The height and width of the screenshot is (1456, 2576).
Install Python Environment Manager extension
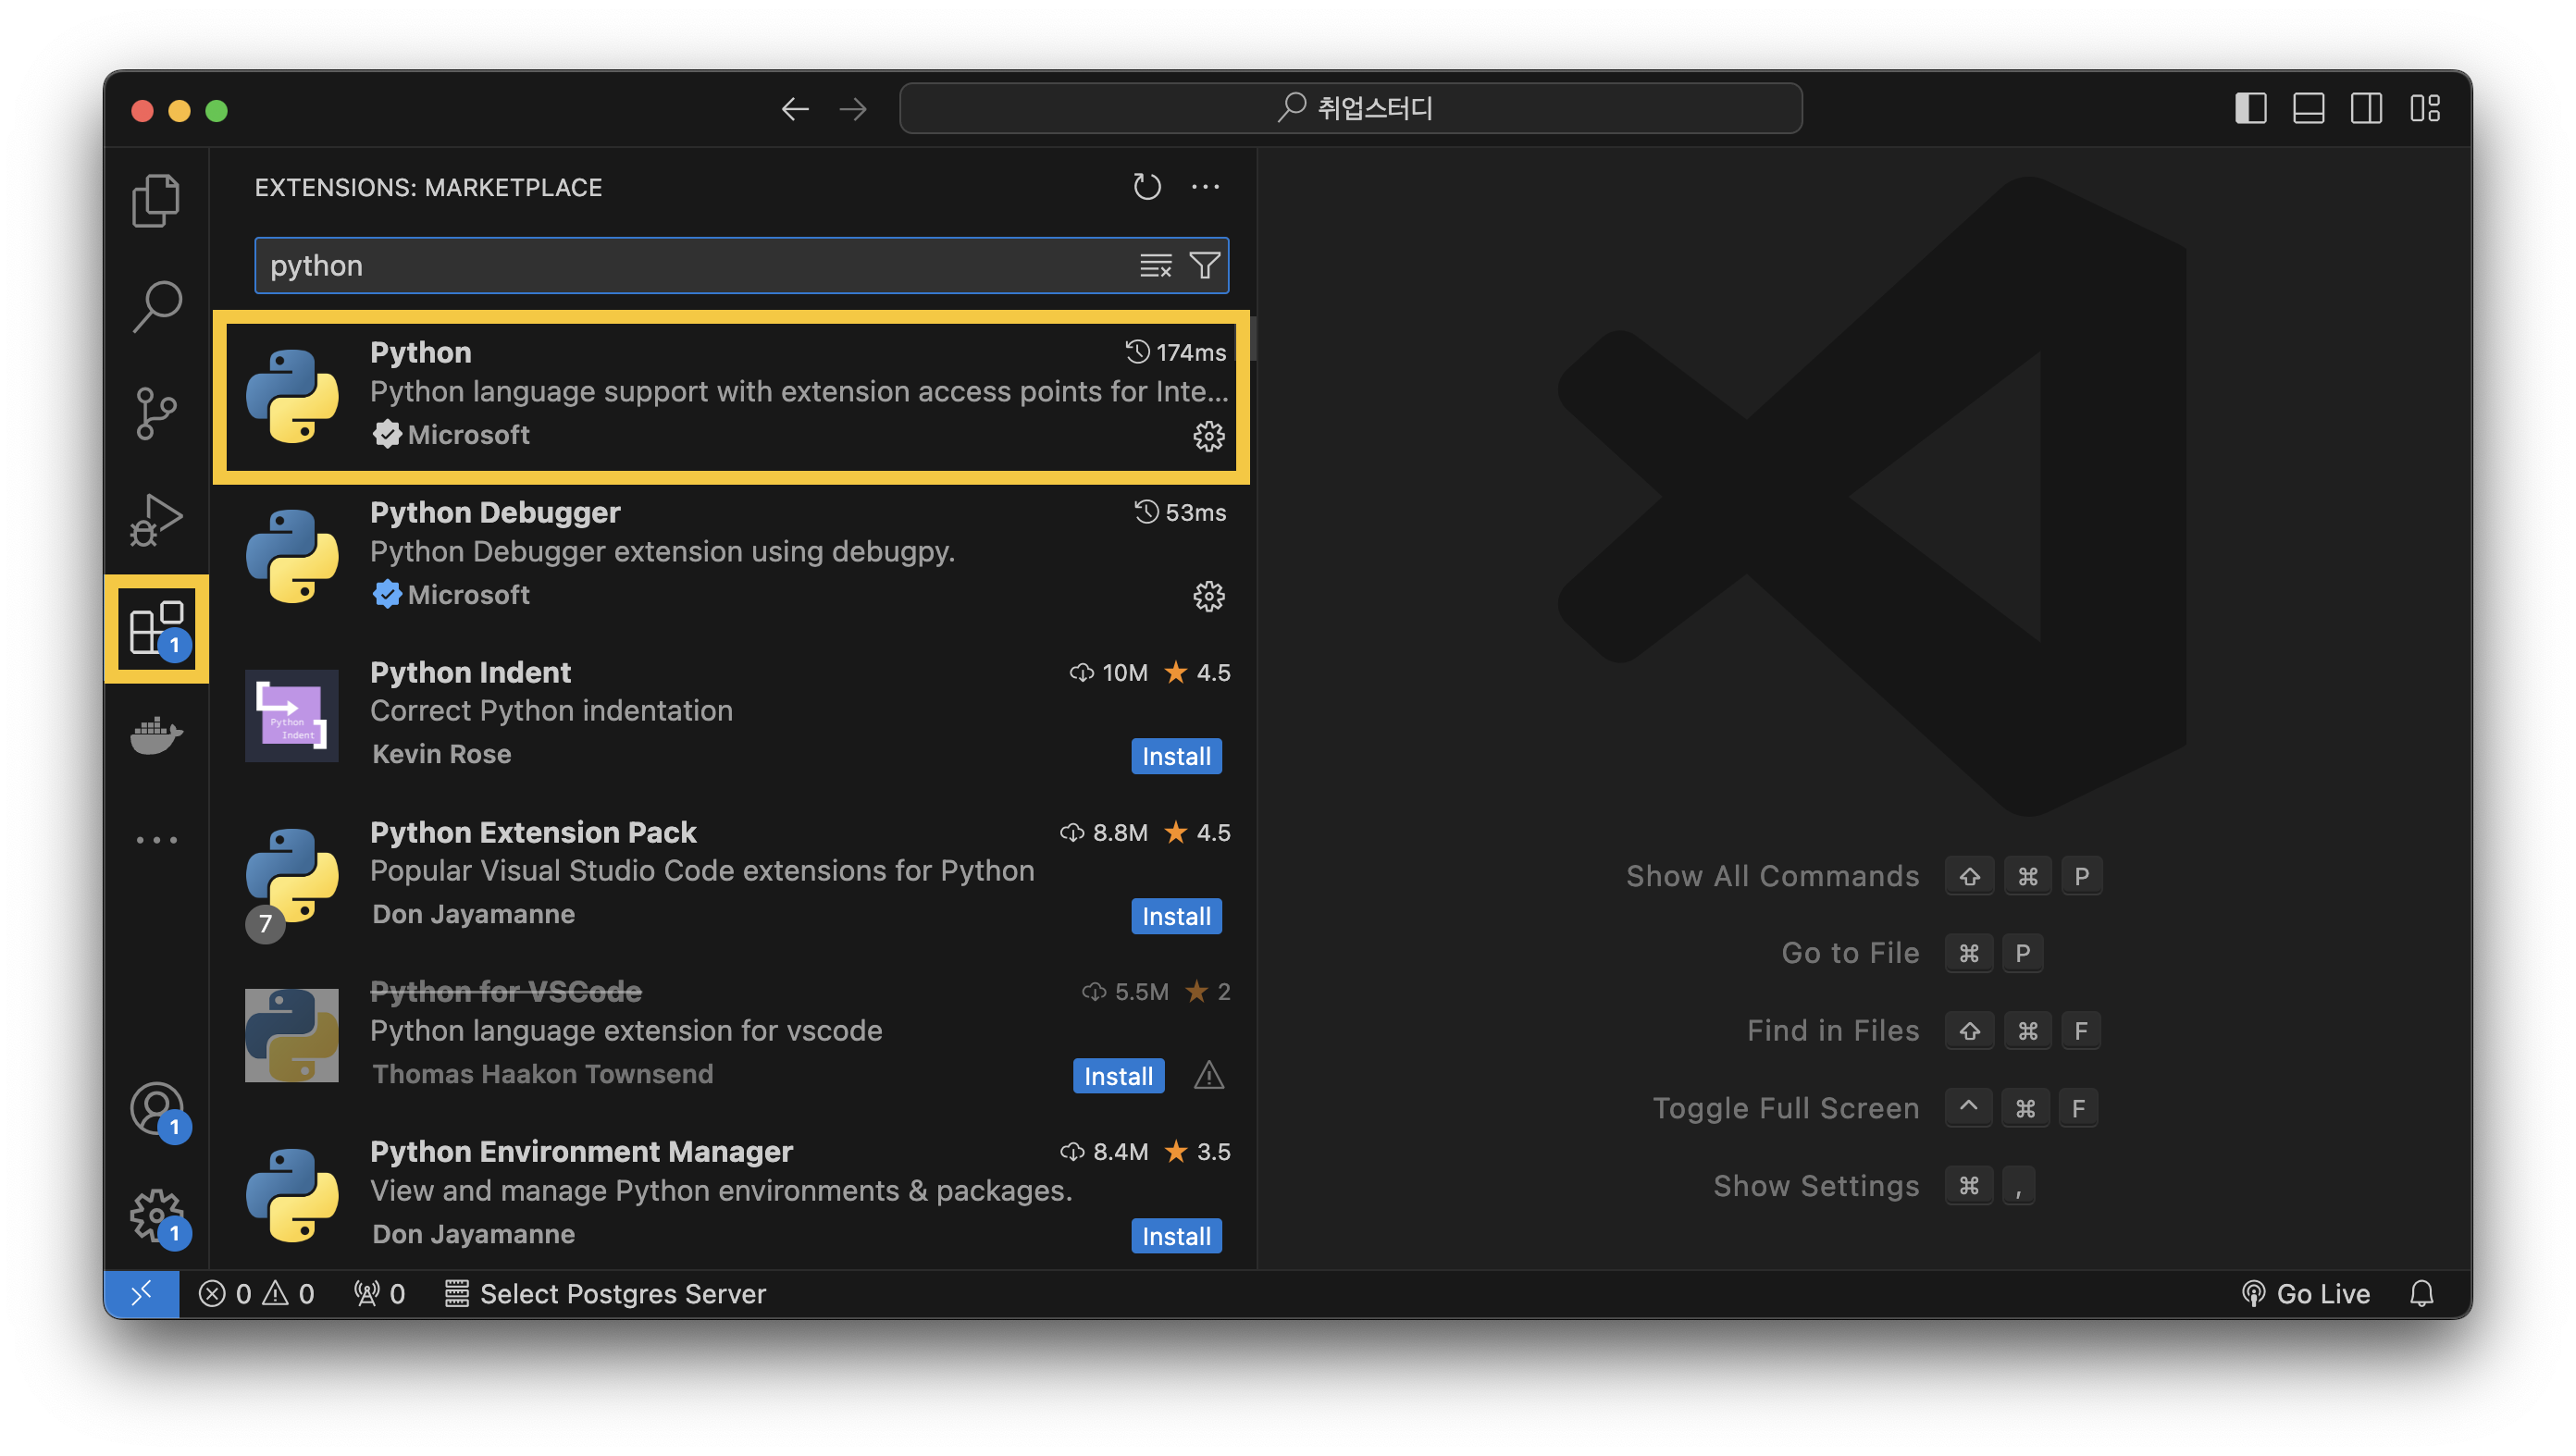pyautogui.click(x=1176, y=1236)
